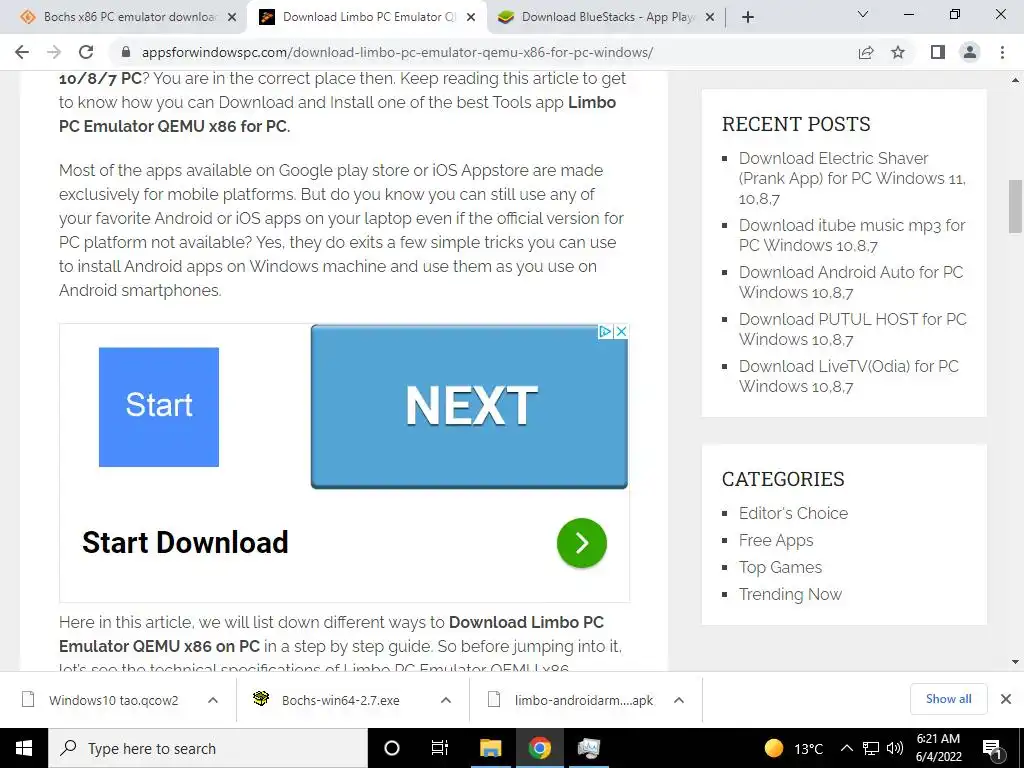Expand options for limbo-androidarm apk download
Image resolution: width=1024 pixels, height=768 pixels.
(x=679, y=700)
